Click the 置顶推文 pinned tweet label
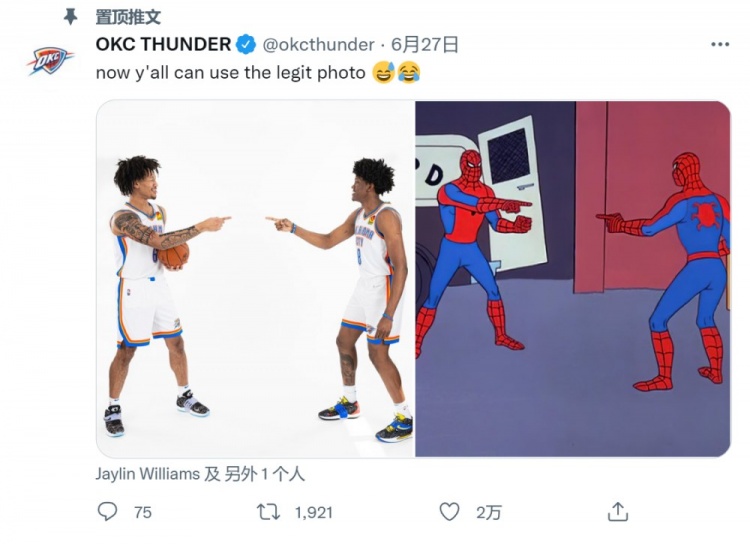750x544 pixels. pyautogui.click(x=128, y=17)
